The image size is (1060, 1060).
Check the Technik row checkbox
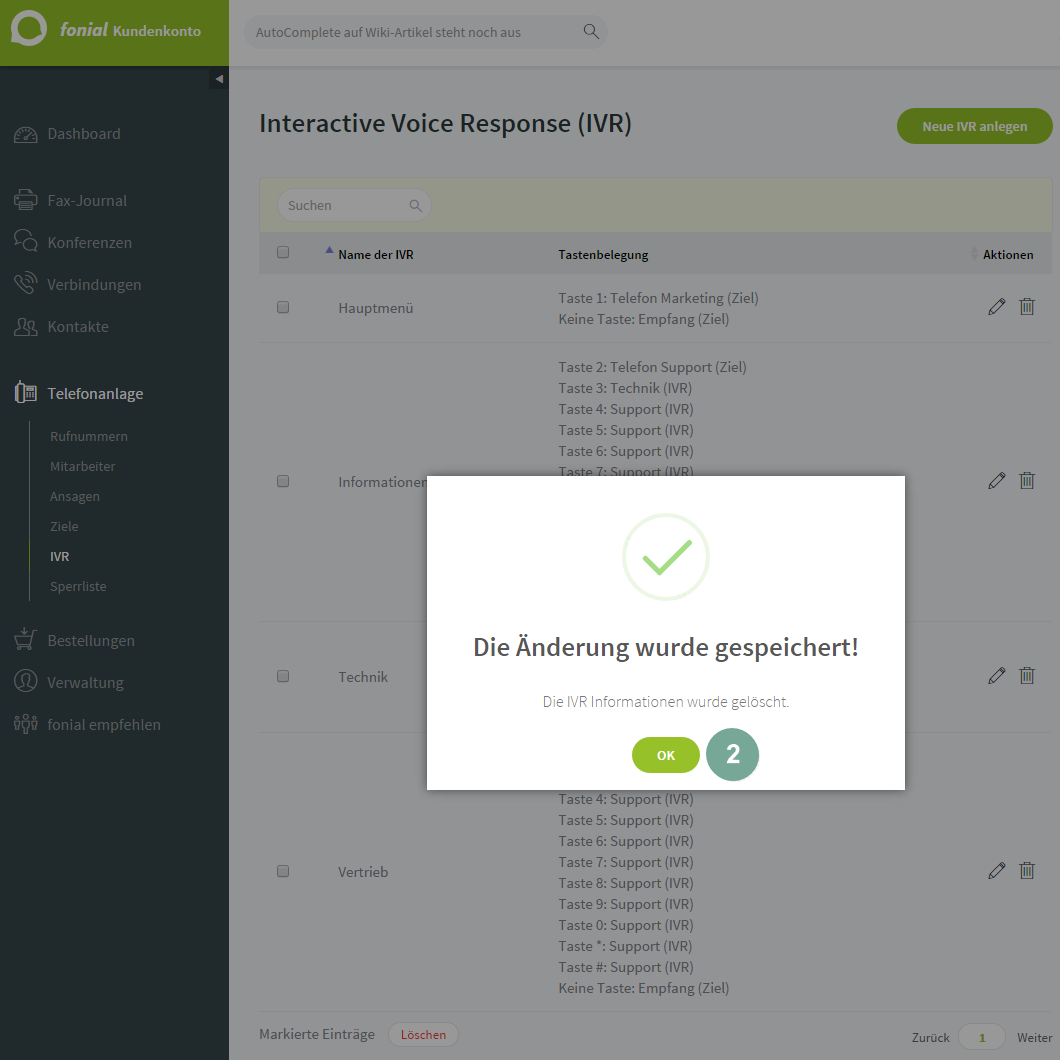283,676
